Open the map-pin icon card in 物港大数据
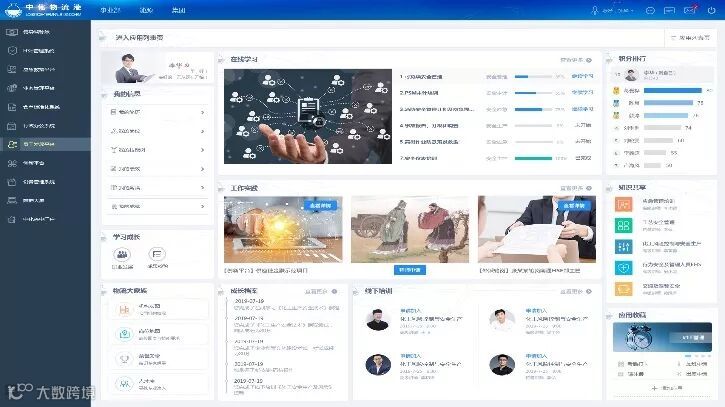Screen dimensions: 725x407 (159, 334)
